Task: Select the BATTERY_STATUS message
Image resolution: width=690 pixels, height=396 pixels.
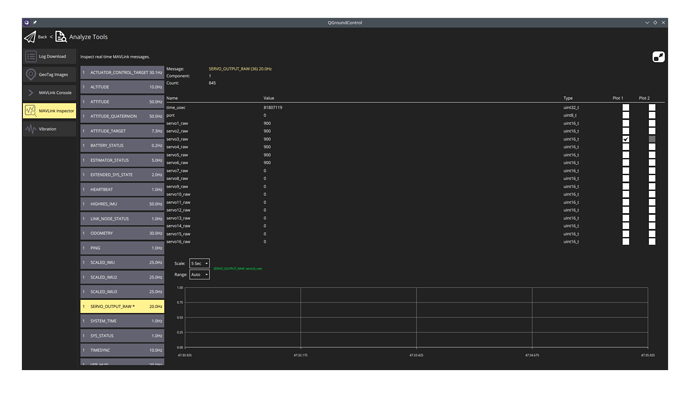Action: click(122, 145)
